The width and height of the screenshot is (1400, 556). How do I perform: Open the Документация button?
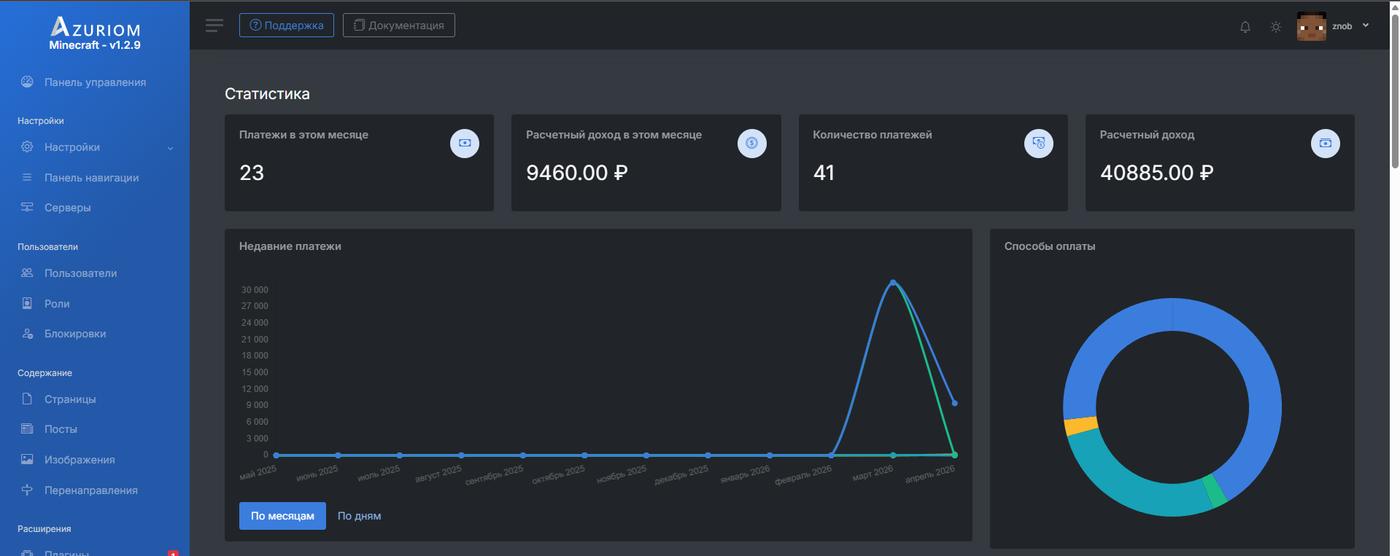398,25
